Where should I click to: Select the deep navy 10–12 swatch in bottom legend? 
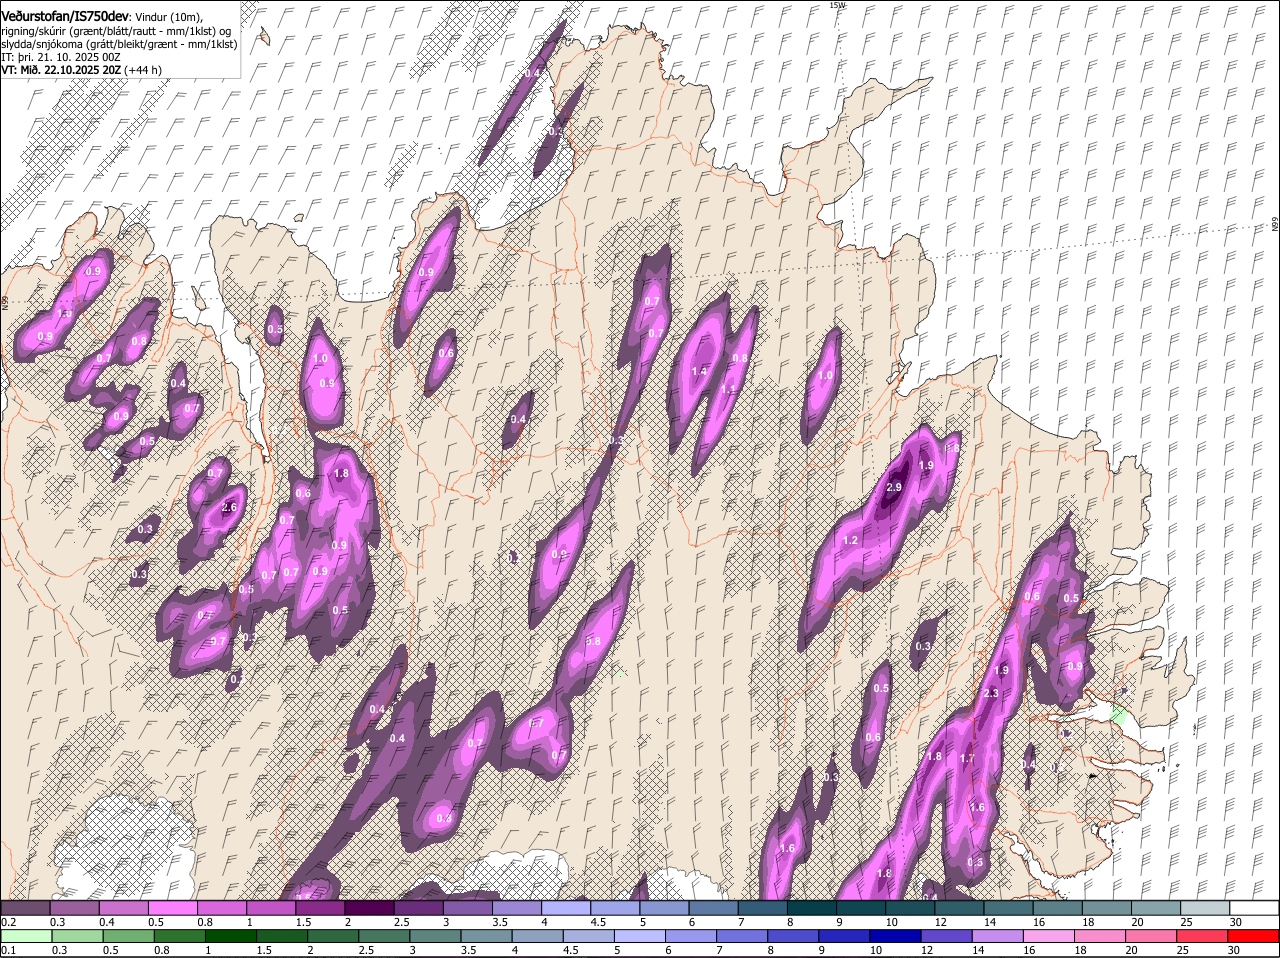(x=897, y=937)
